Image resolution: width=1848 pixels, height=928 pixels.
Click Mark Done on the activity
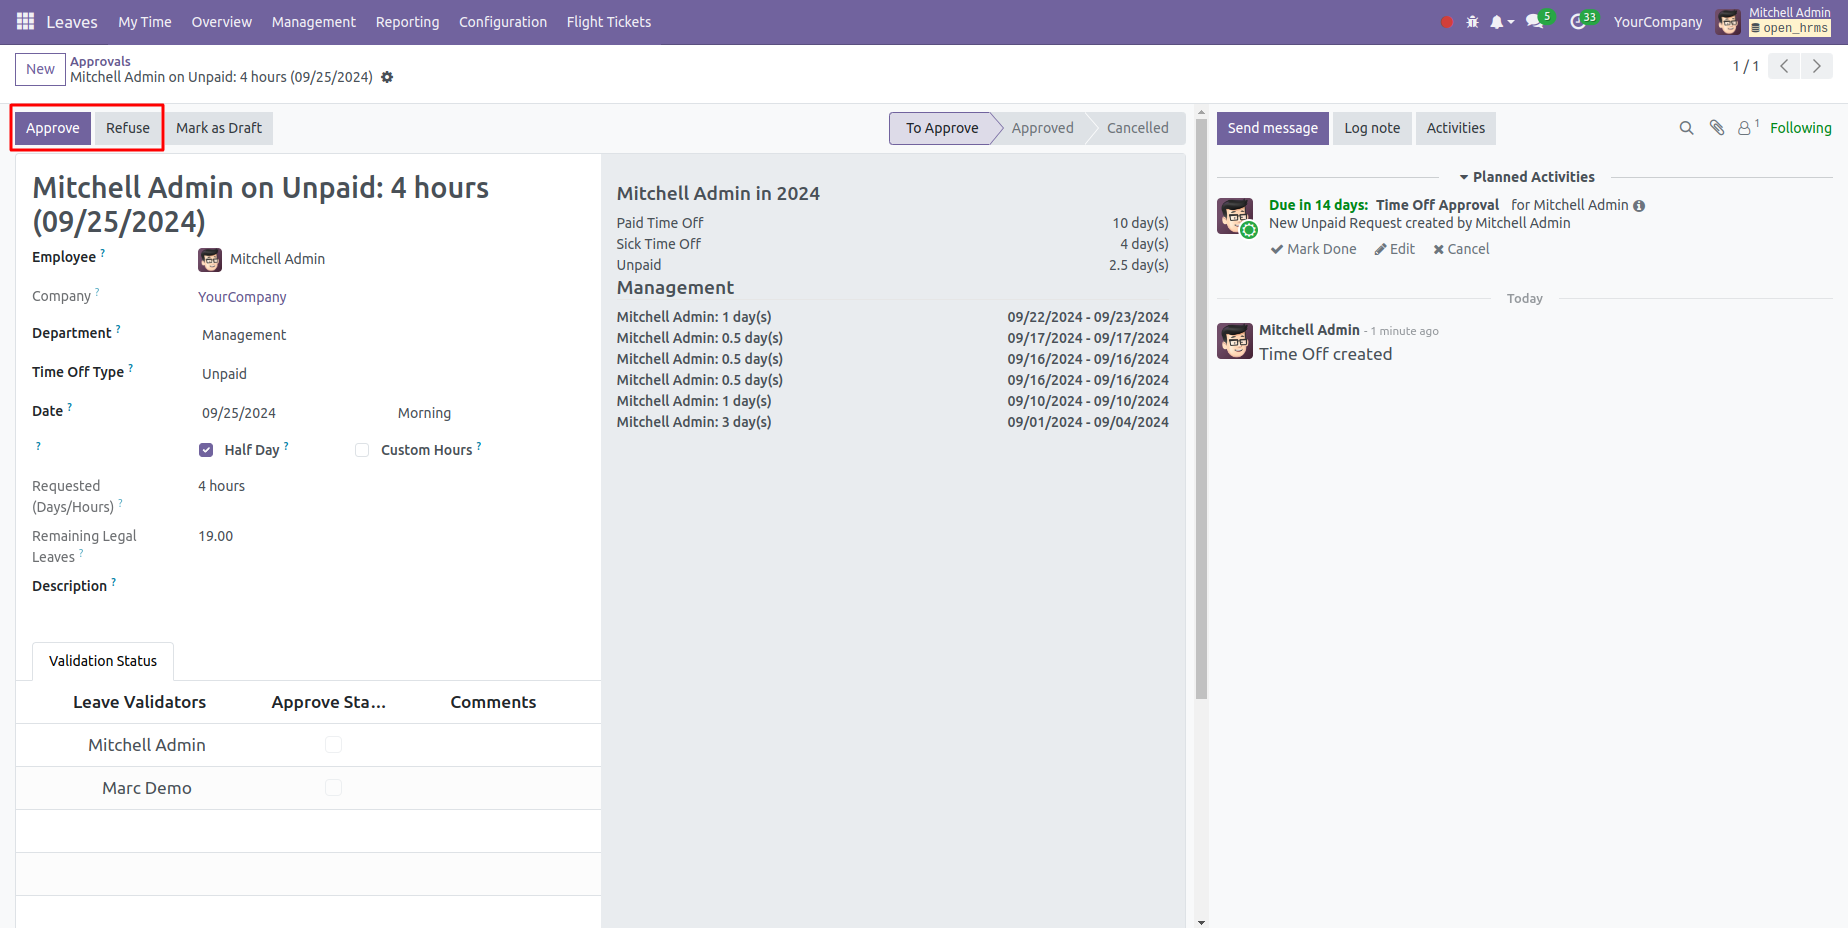[1313, 249]
